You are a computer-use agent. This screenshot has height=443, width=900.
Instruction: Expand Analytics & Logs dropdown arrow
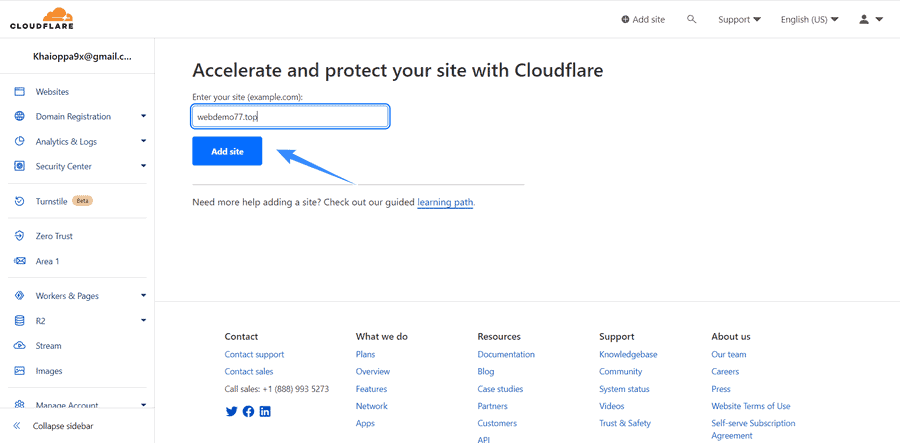[143, 141]
